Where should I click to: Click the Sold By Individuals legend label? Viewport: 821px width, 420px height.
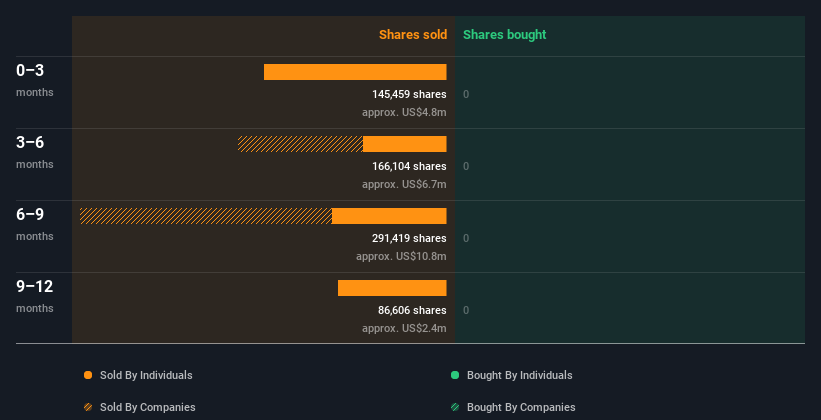146,375
